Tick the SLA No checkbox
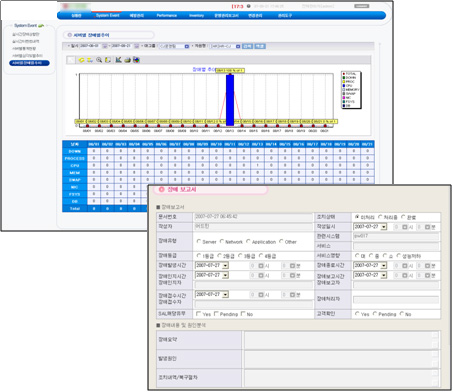The width and height of the screenshot is (453, 392). click(x=243, y=314)
